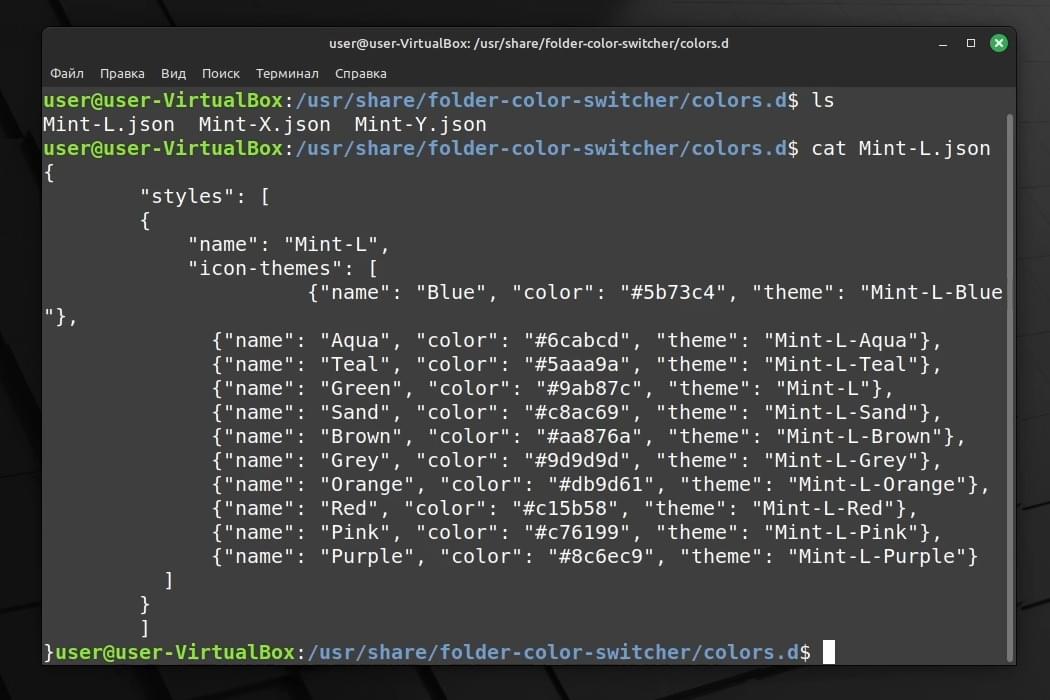Click the "Mint-L-Blue" theme value
Image resolution: width=1050 pixels, height=700 pixels.
(x=931, y=293)
